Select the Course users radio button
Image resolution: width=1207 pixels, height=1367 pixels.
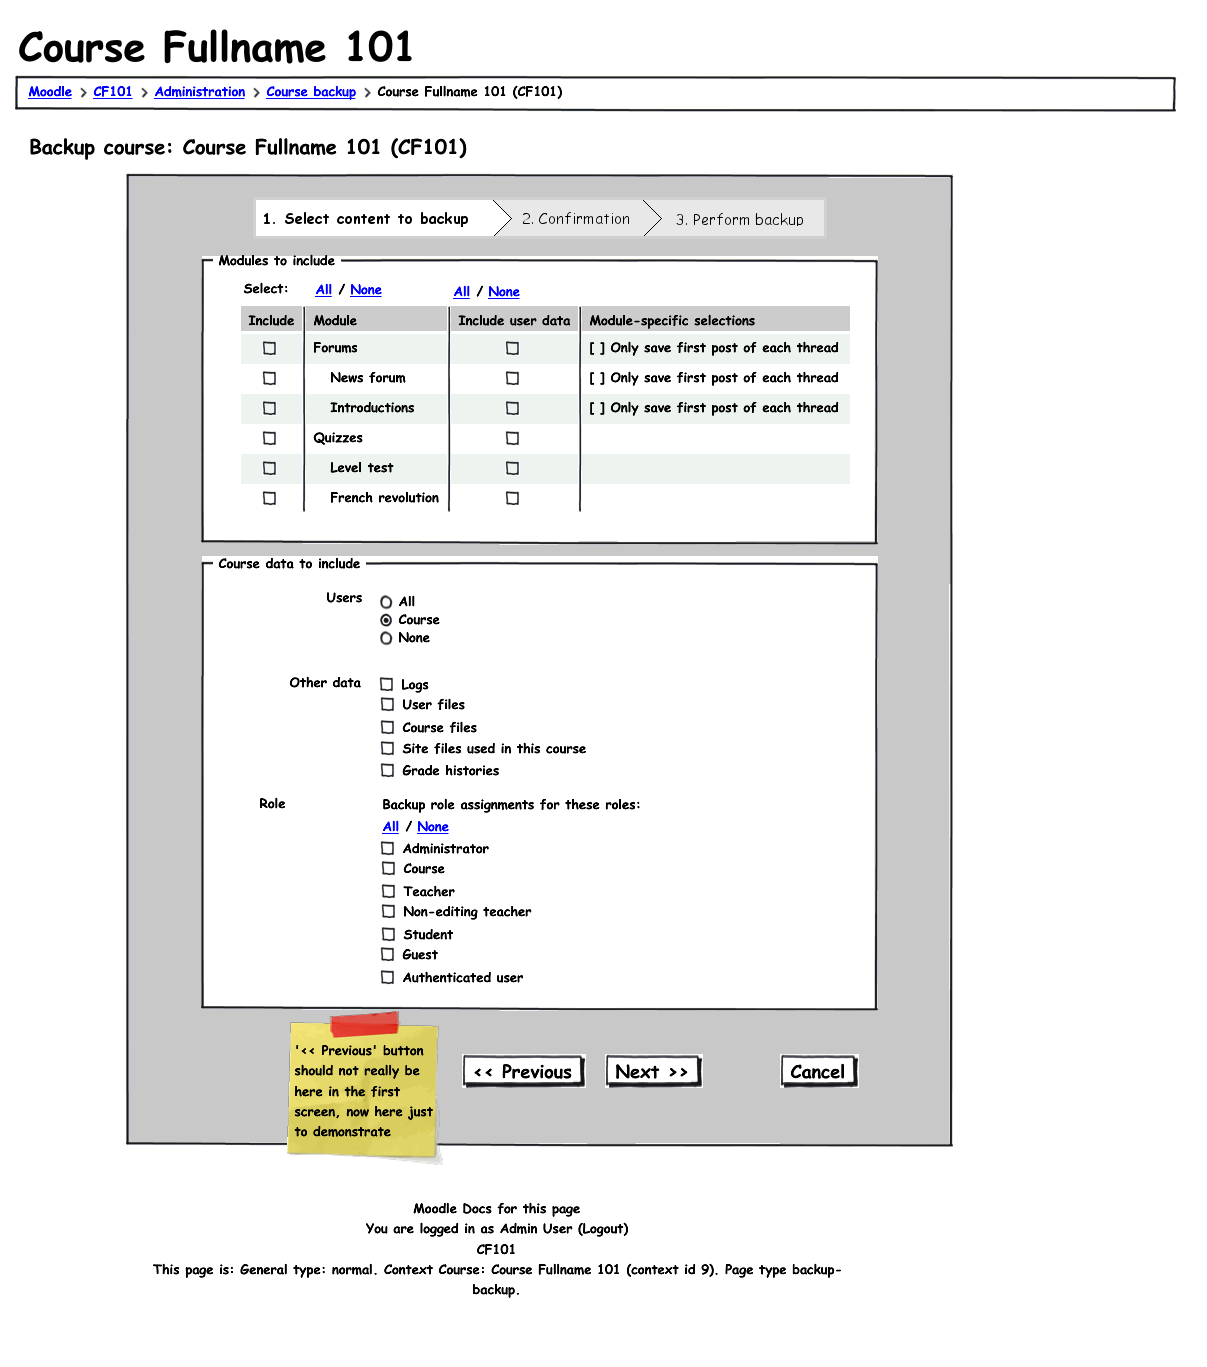click(386, 620)
